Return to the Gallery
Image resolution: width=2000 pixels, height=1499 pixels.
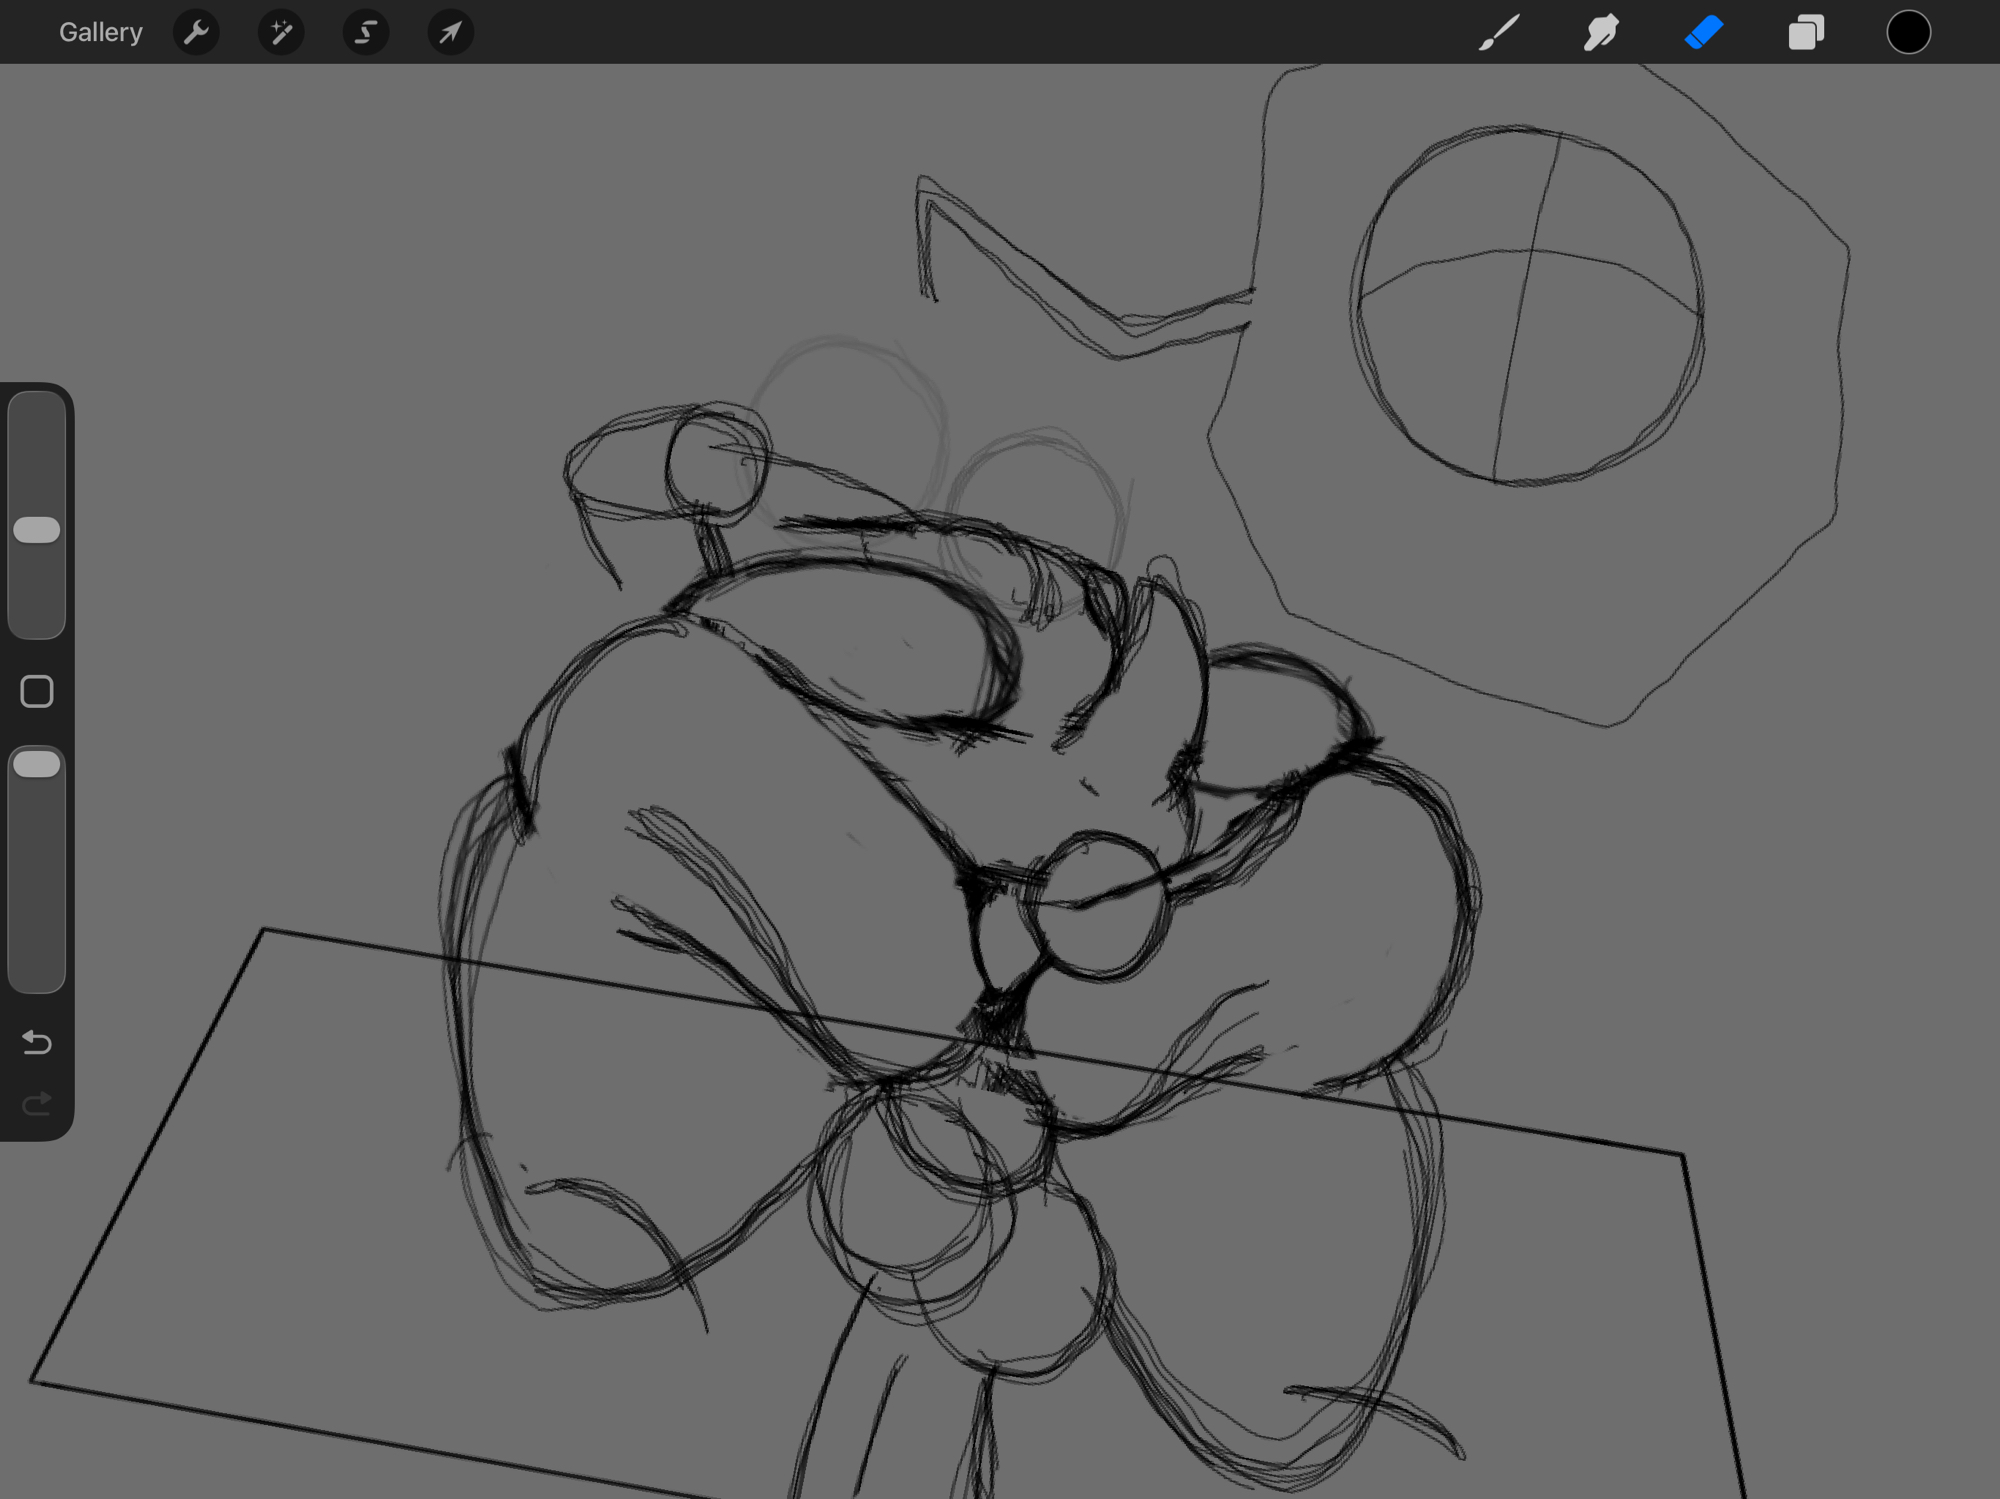pyautogui.click(x=100, y=32)
